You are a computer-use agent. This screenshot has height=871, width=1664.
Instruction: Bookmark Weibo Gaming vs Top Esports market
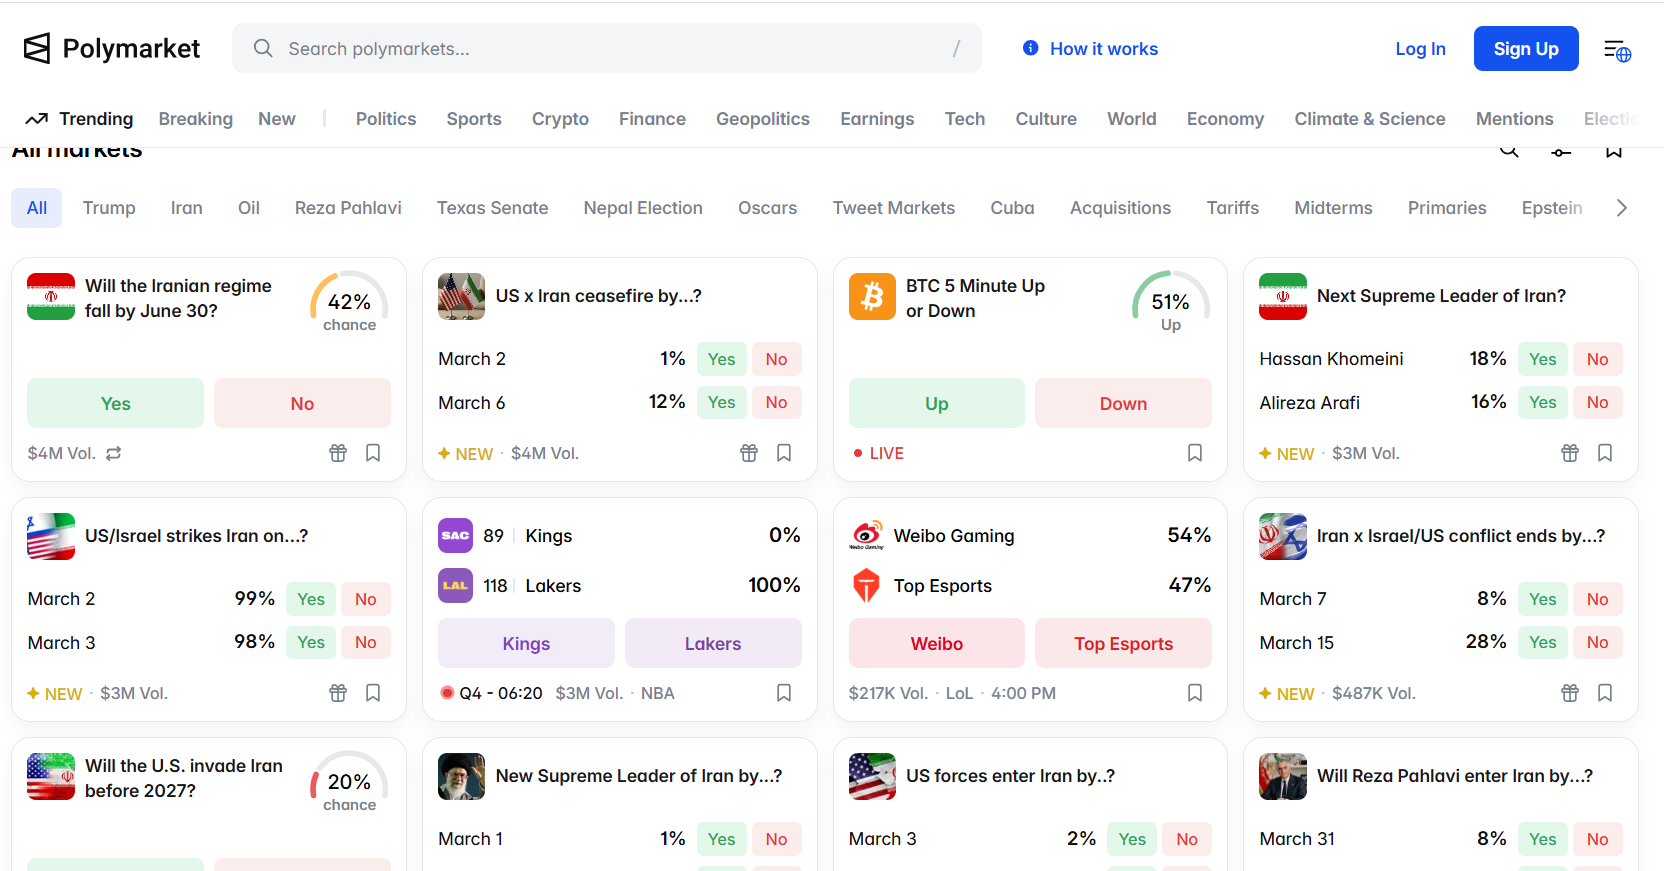coord(1195,693)
